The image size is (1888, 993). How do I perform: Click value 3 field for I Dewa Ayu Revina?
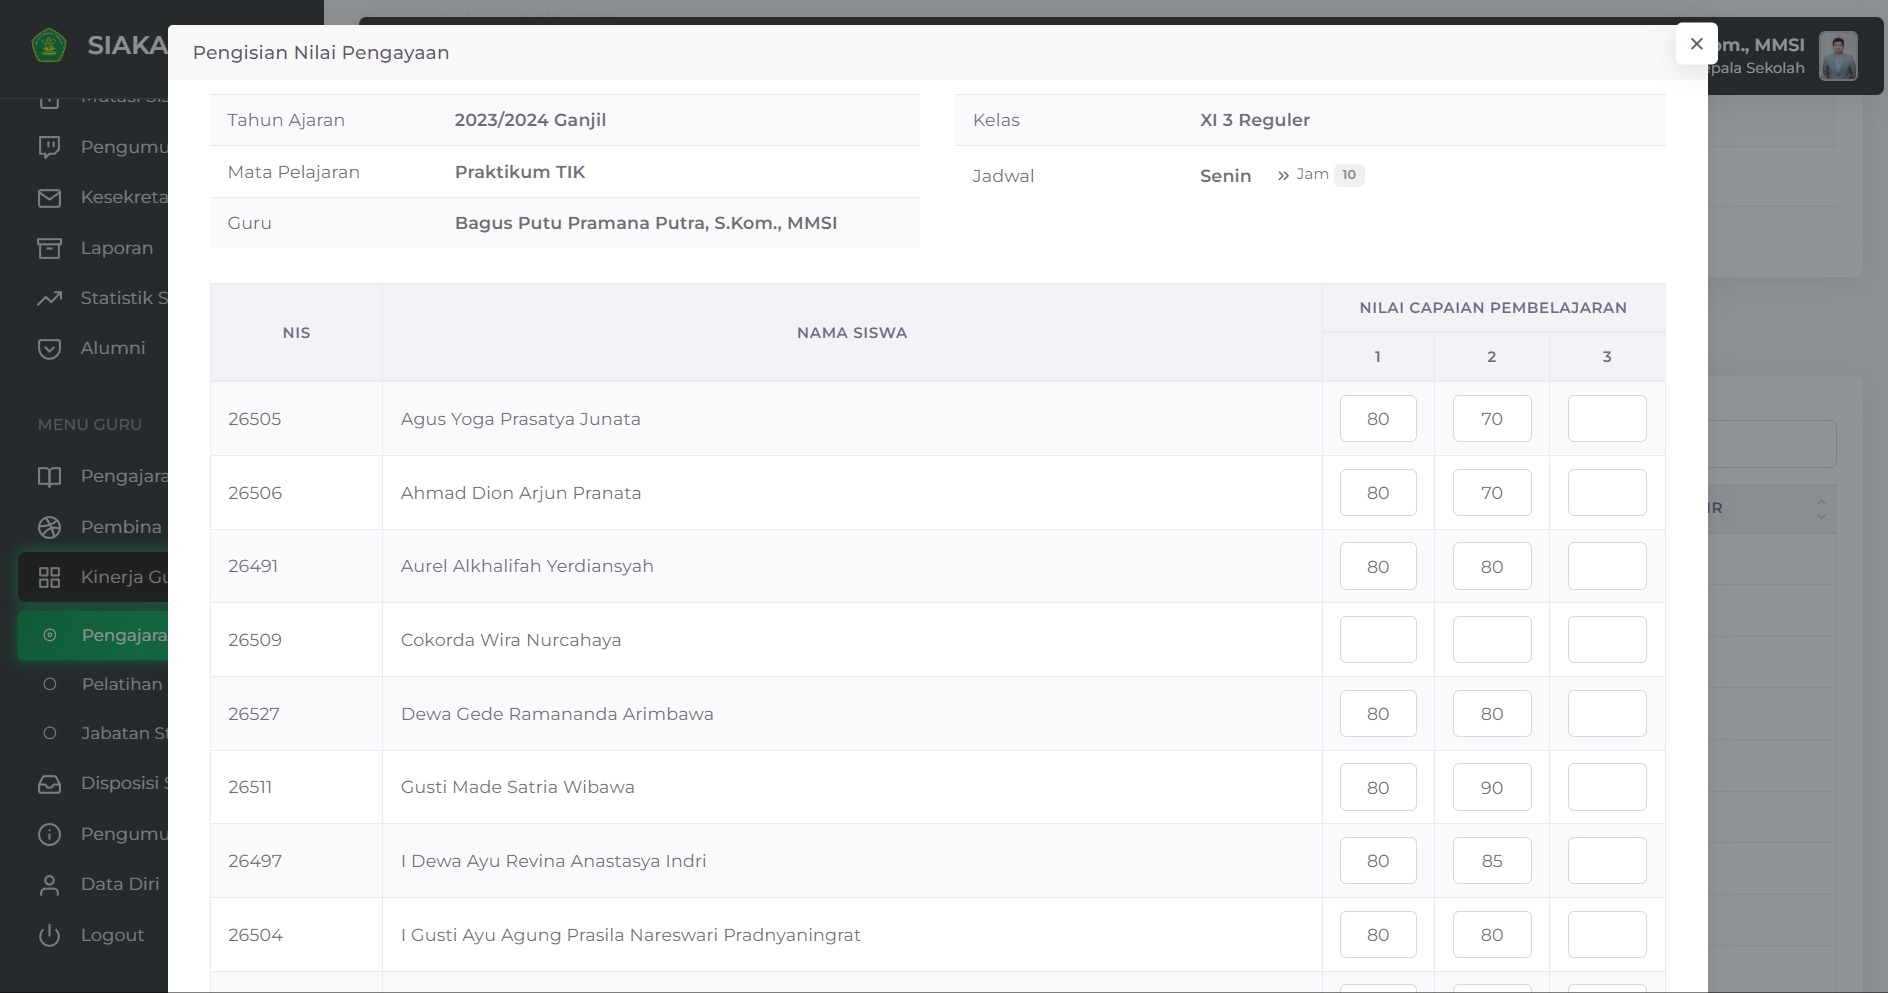point(1607,861)
